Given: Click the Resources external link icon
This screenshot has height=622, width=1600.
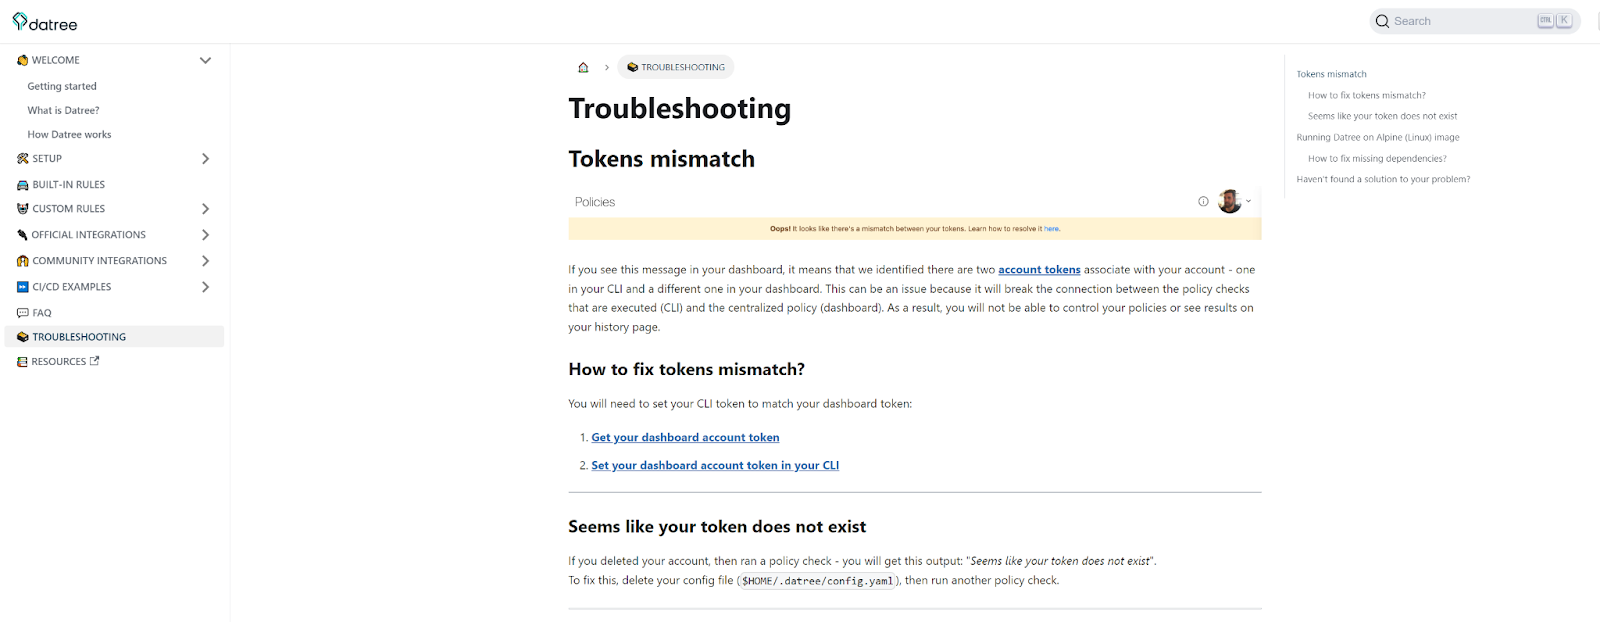Looking at the screenshot, I should click(95, 361).
